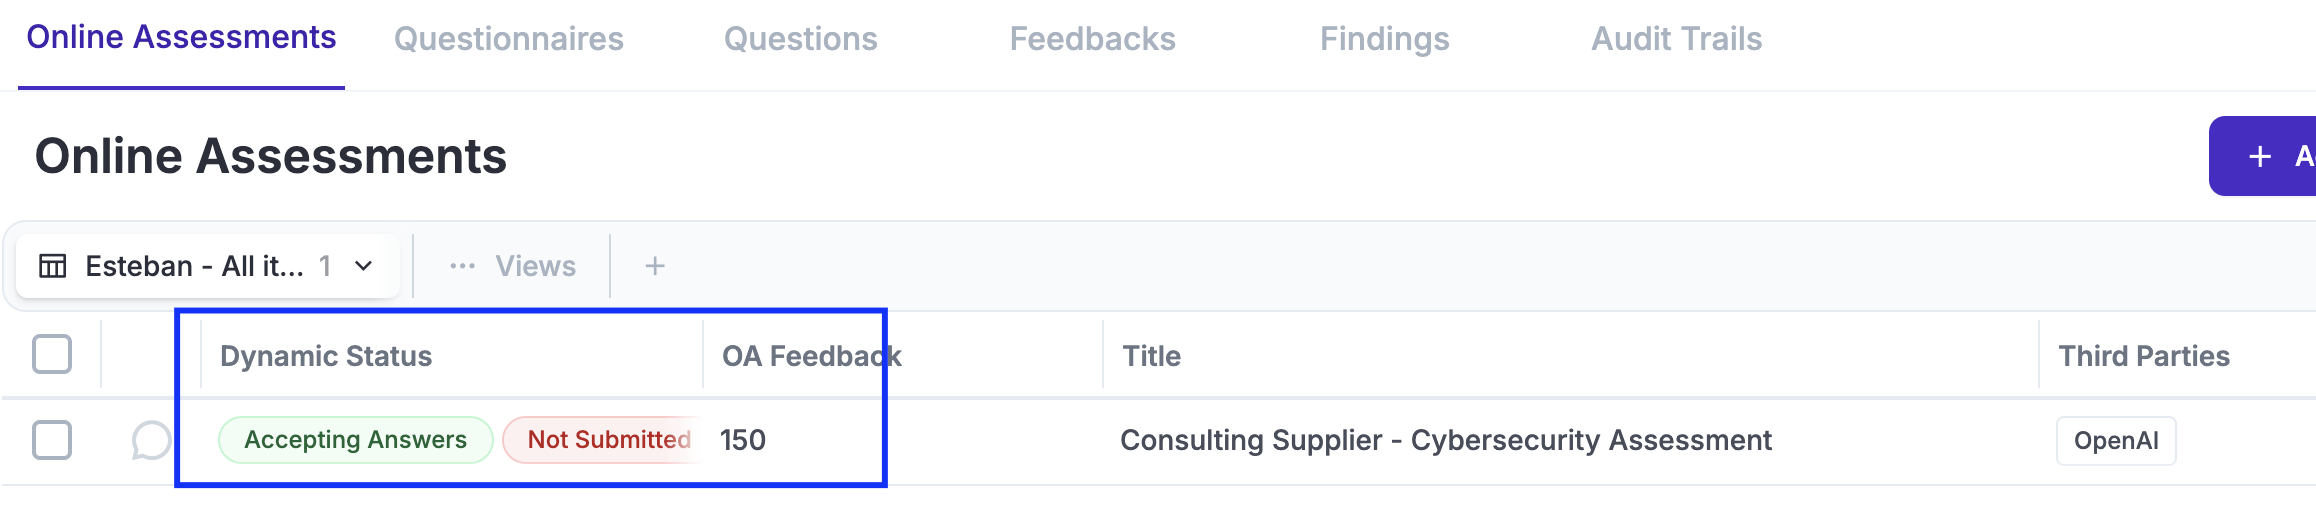Open the Questions tab
Image resolution: width=2316 pixels, height=520 pixels.
tap(800, 39)
